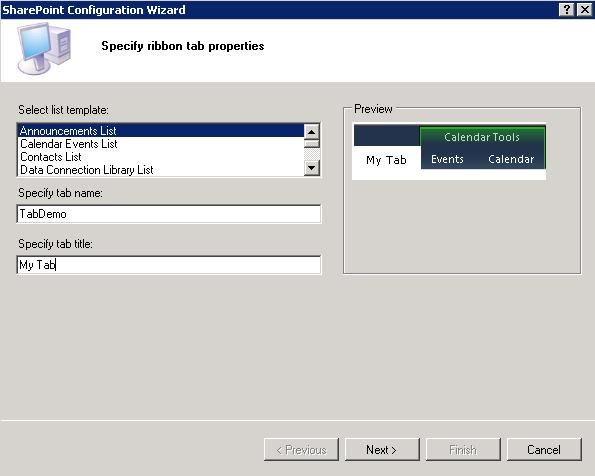Click the 'Specify ribbon tab properties' heading
The width and height of the screenshot is (595, 476).
click(x=183, y=46)
